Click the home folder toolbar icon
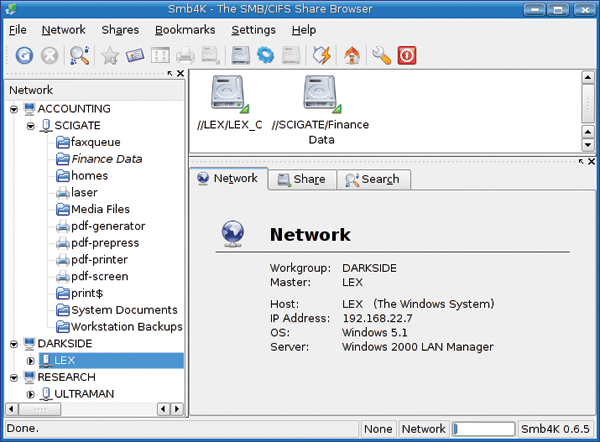The width and height of the screenshot is (600, 442). point(351,56)
